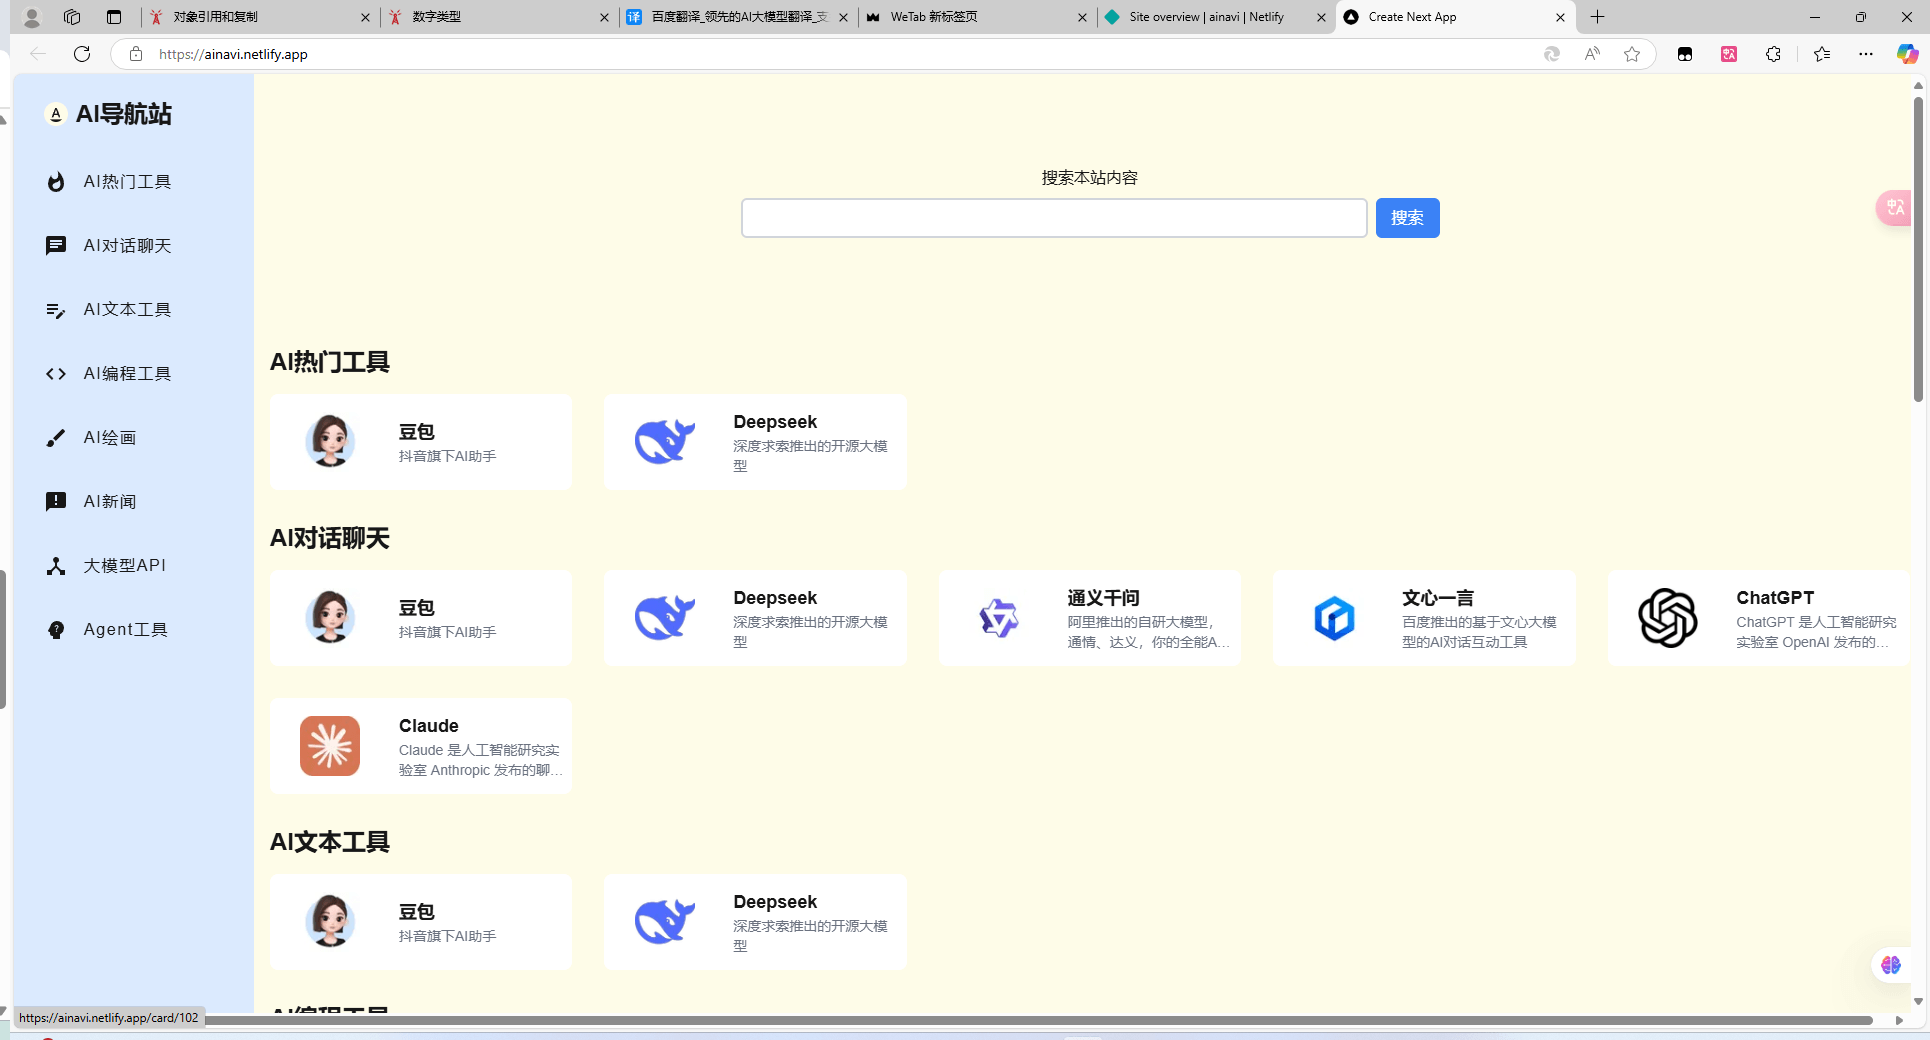Screen dimensions: 1930x1040
Task: Open the 通义千问 card
Action: [x=1089, y=618]
